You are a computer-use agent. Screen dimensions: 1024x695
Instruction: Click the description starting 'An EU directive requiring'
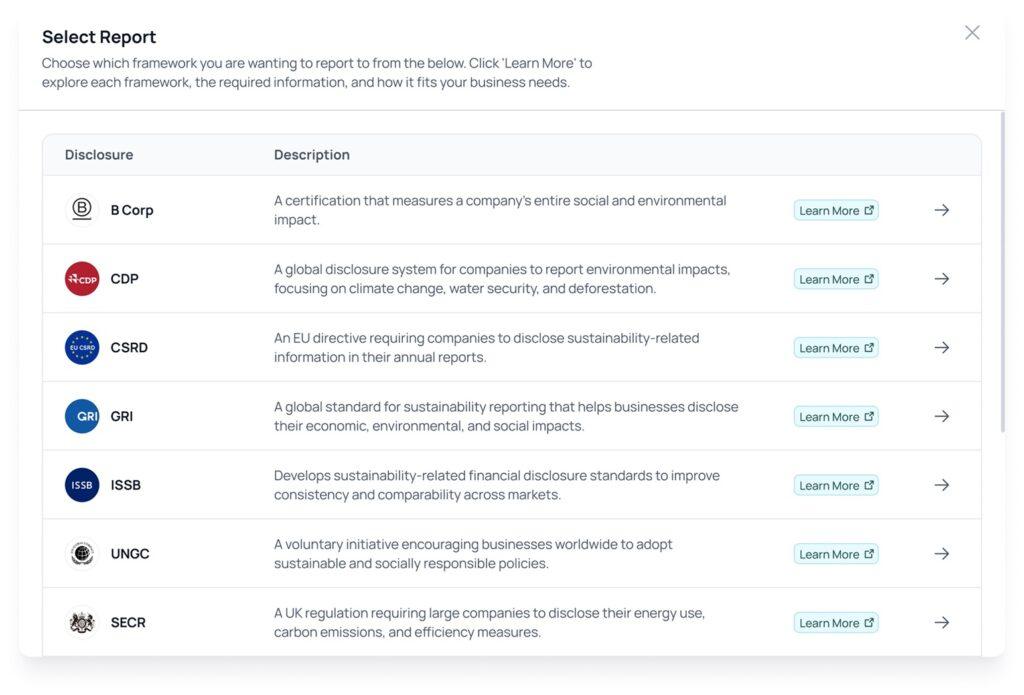(487, 348)
